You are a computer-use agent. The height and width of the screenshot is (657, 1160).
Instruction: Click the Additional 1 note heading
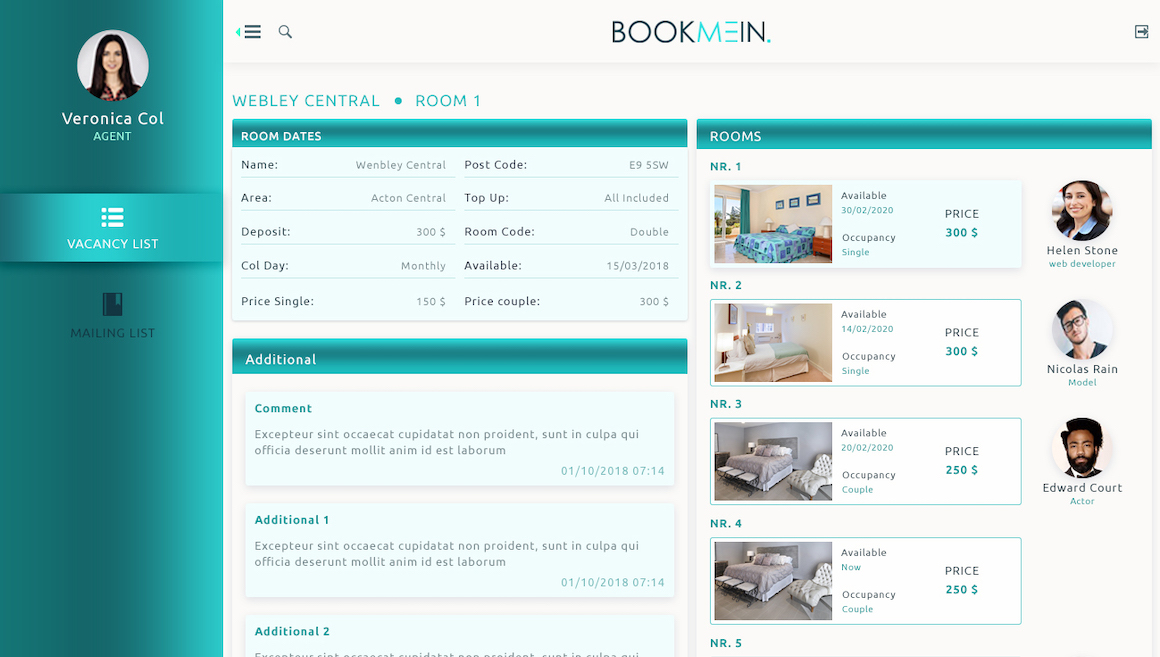pyautogui.click(x=292, y=520)
